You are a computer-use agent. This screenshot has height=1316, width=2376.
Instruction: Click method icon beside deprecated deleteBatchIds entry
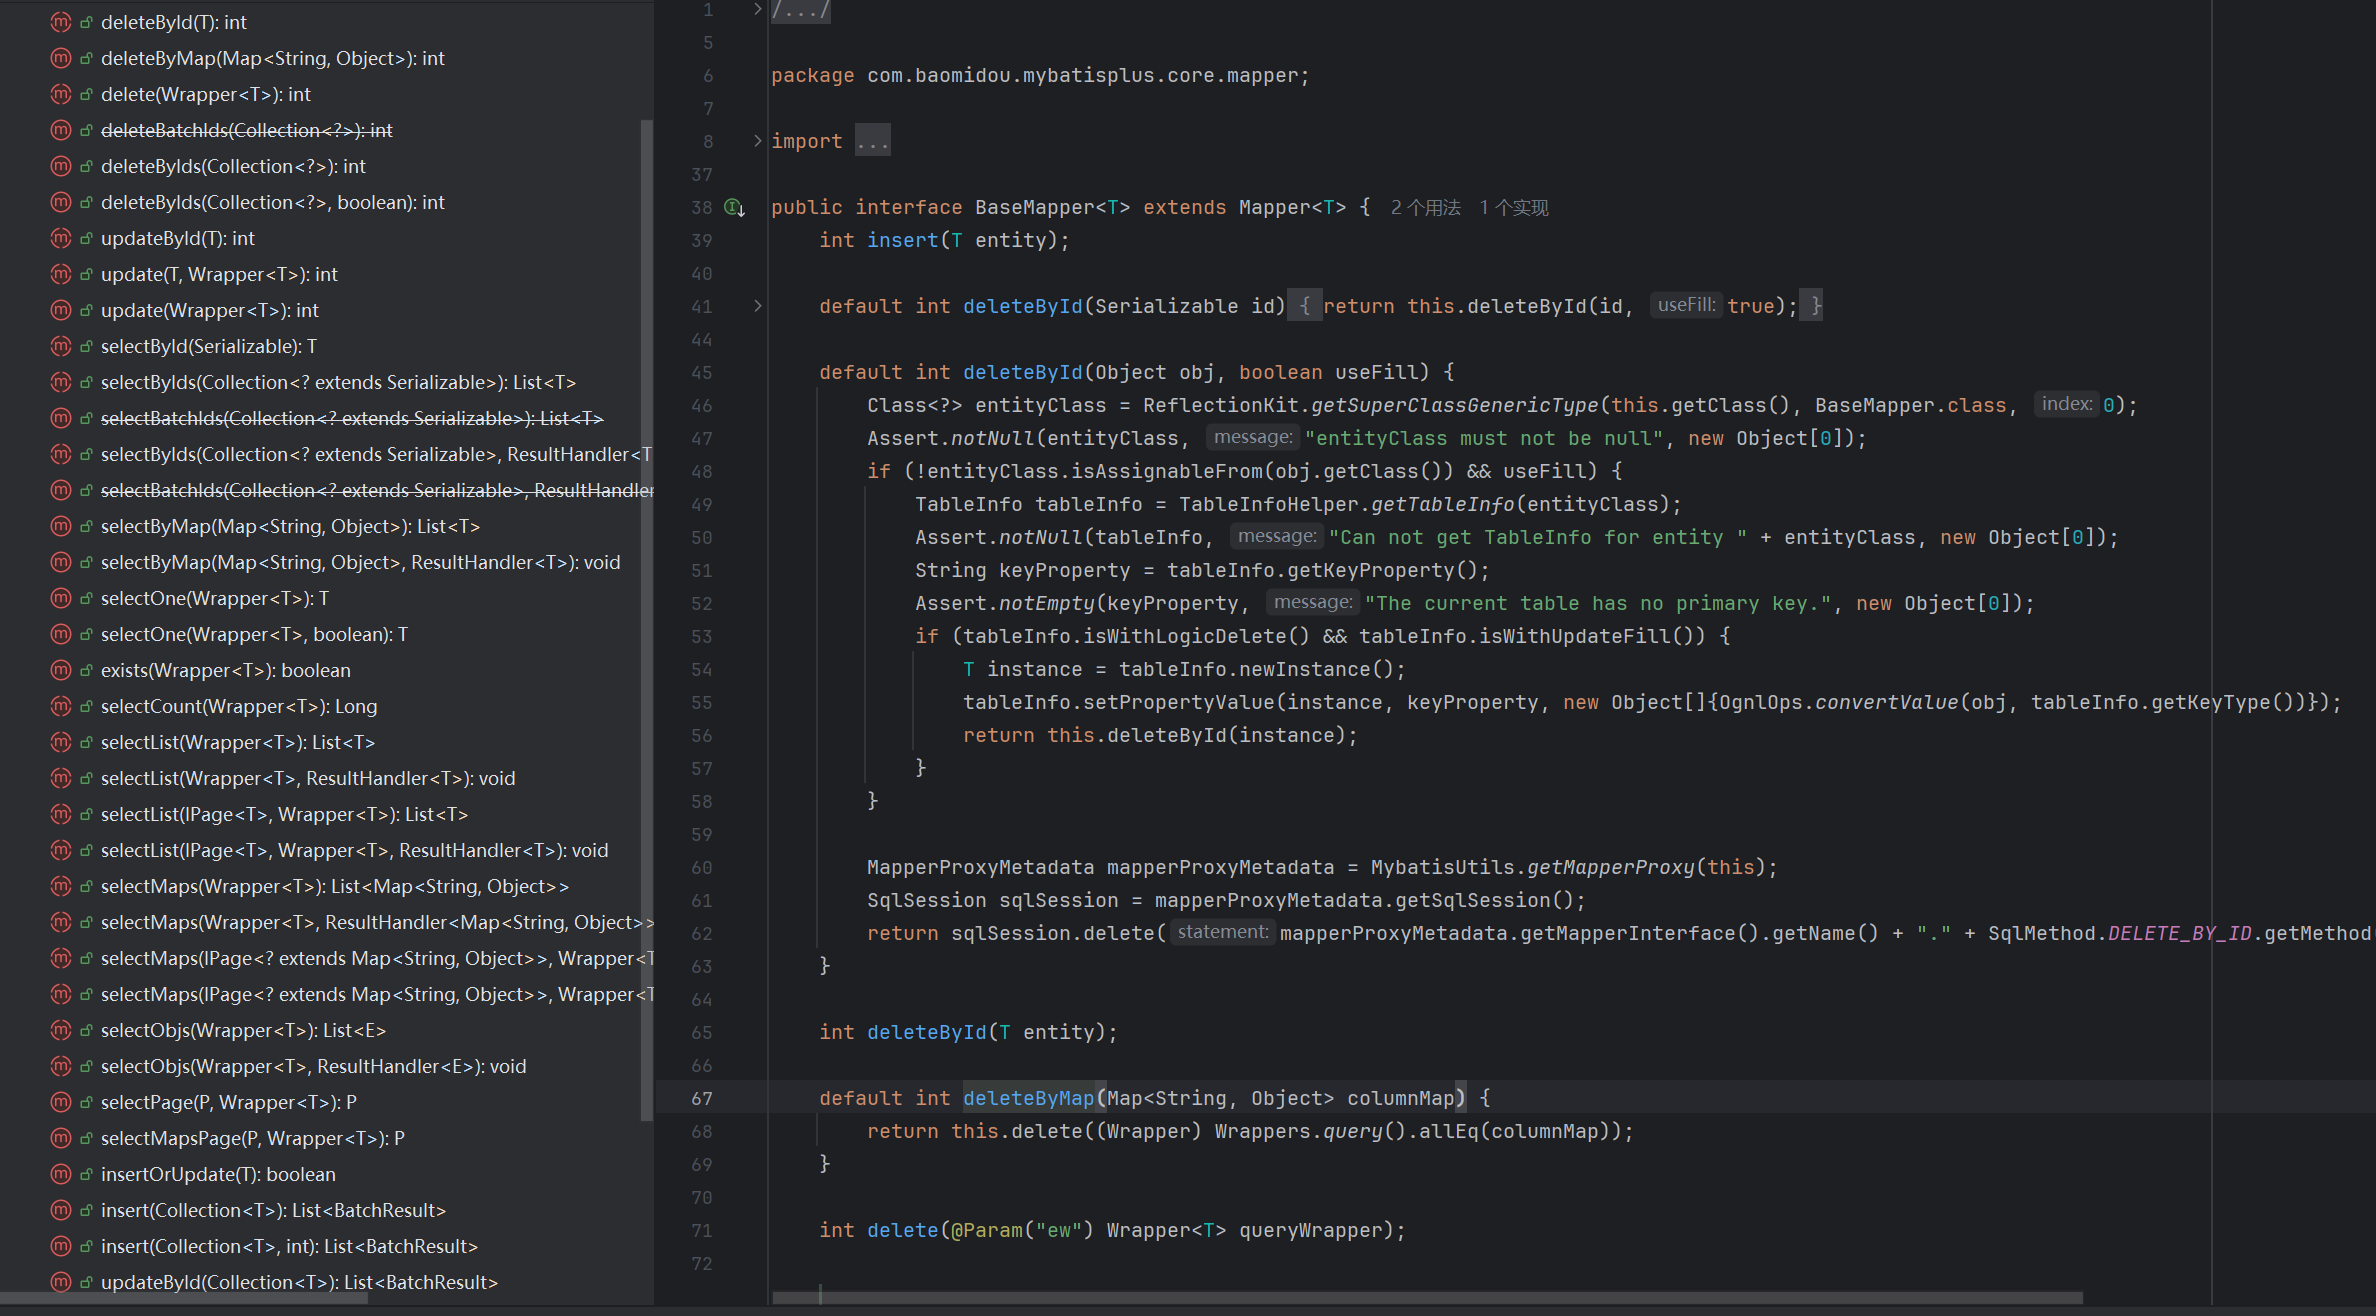point(61,130)
